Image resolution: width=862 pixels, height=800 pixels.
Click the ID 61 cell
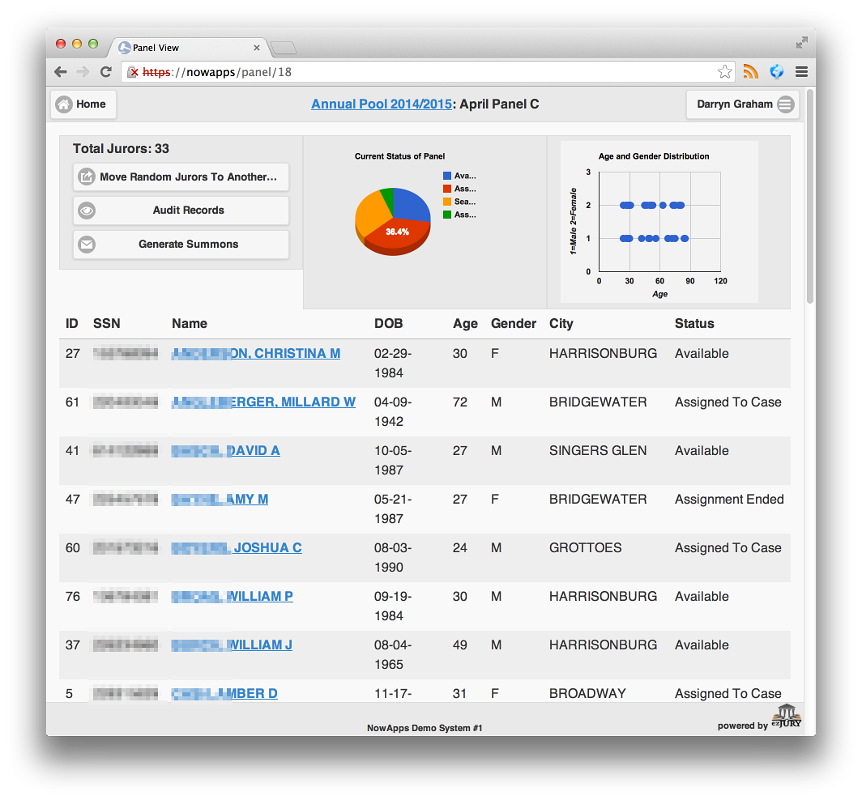point(72,402)
